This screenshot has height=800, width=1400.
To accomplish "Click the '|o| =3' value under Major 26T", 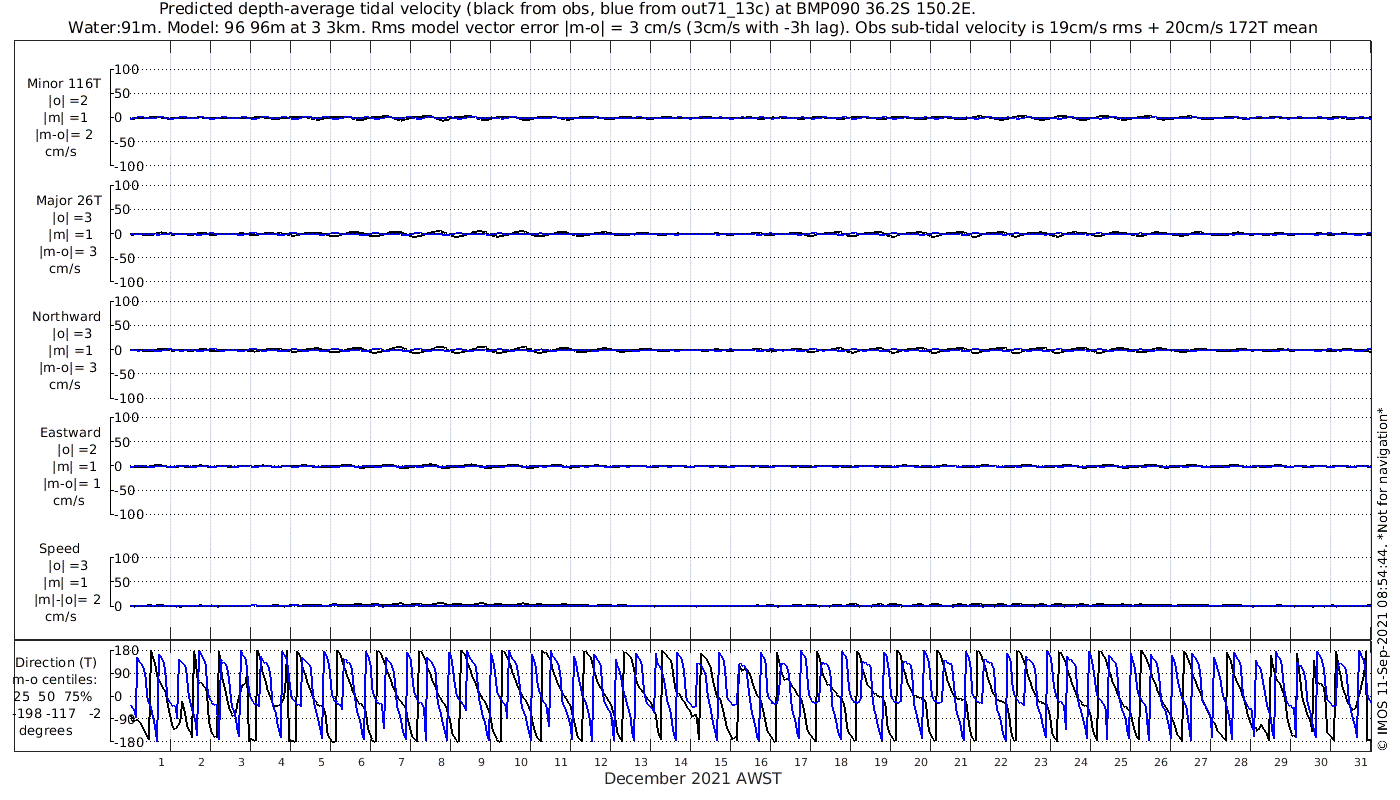I will pyautogui.click(x=70, y=217).
